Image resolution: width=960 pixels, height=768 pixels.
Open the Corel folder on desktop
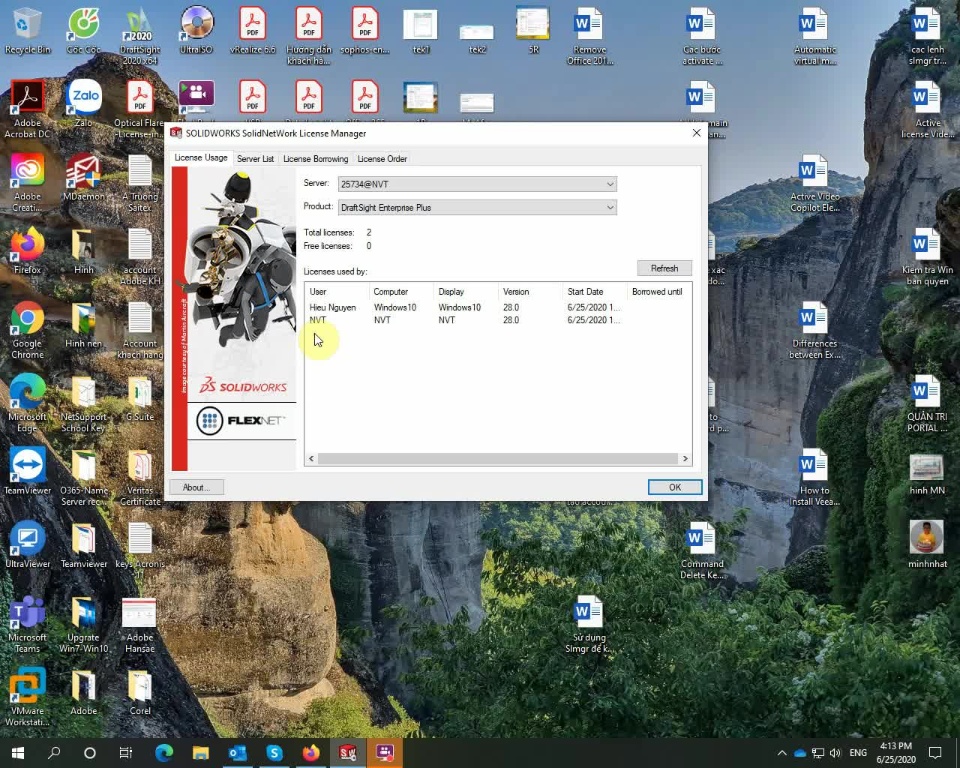pyautogui.click(x=140, y=692)
